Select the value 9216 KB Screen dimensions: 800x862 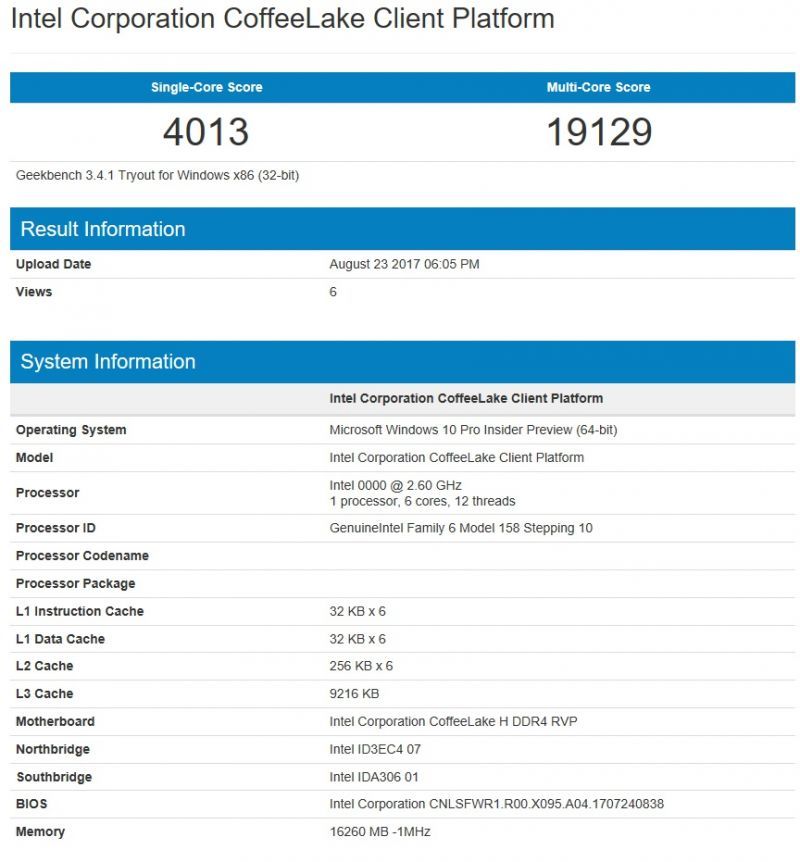354,693
